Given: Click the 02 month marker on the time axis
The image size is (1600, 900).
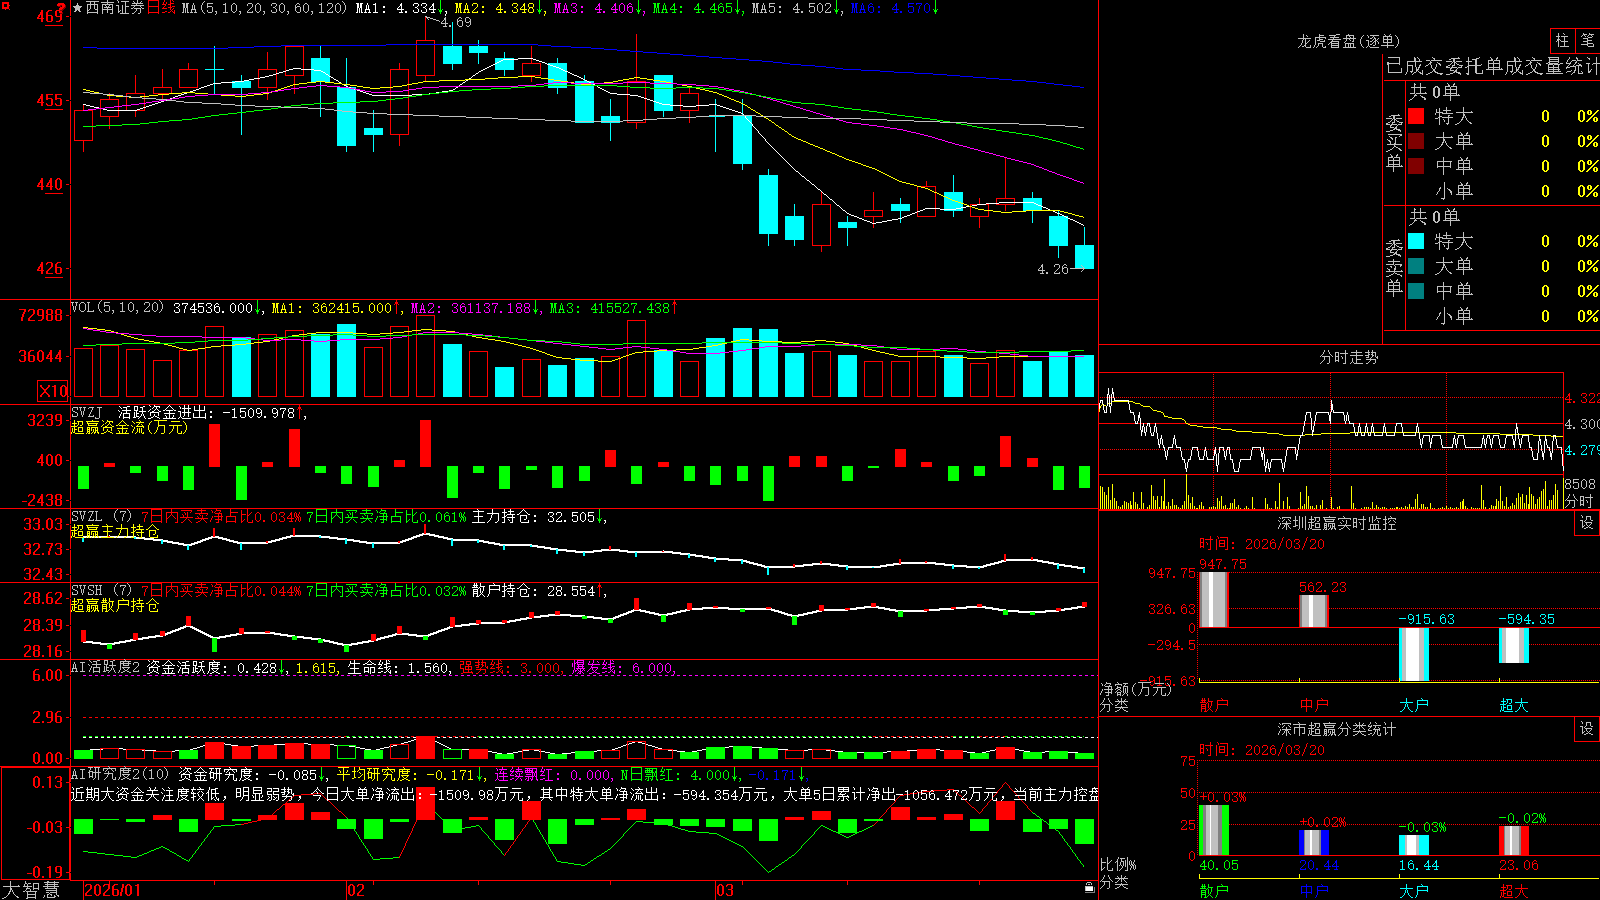Looking at the screenshot, I should [356, 890].
